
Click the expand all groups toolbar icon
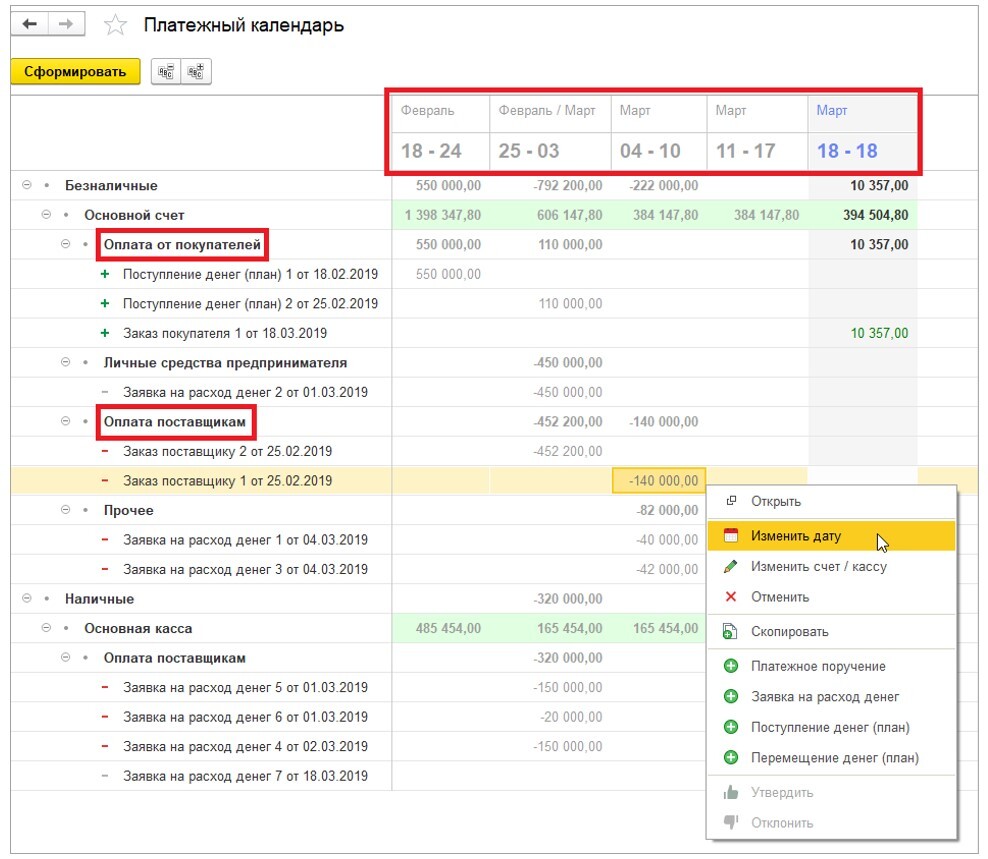(196, 71)
